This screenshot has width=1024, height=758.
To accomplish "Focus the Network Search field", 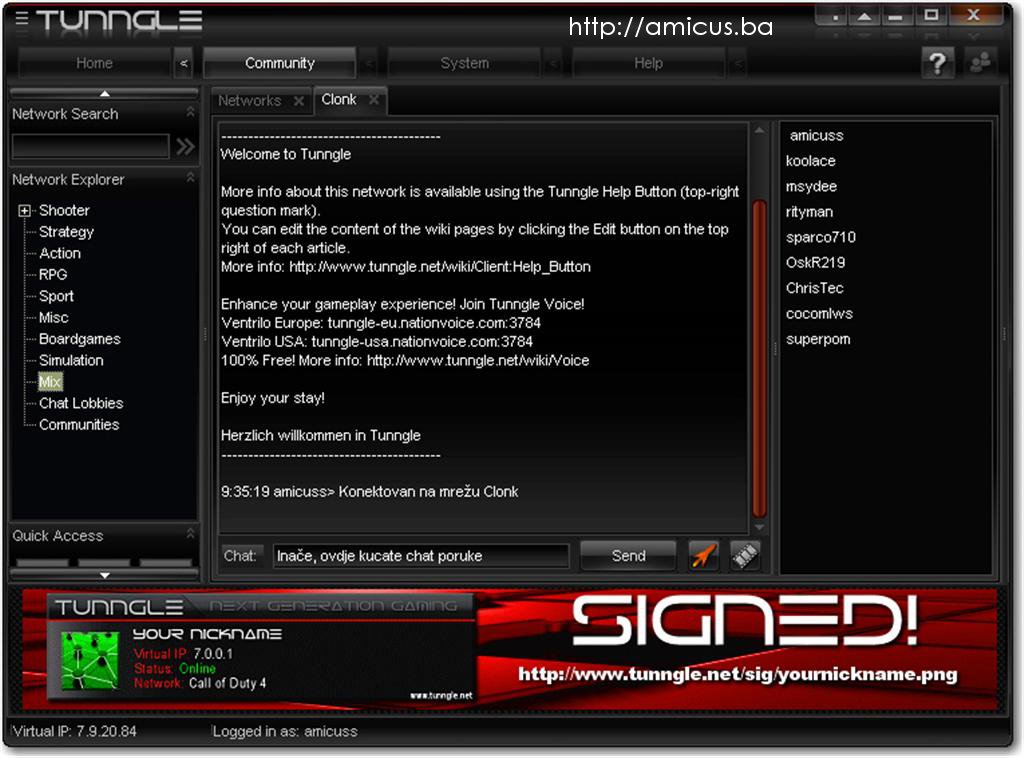I will point(91,146).
